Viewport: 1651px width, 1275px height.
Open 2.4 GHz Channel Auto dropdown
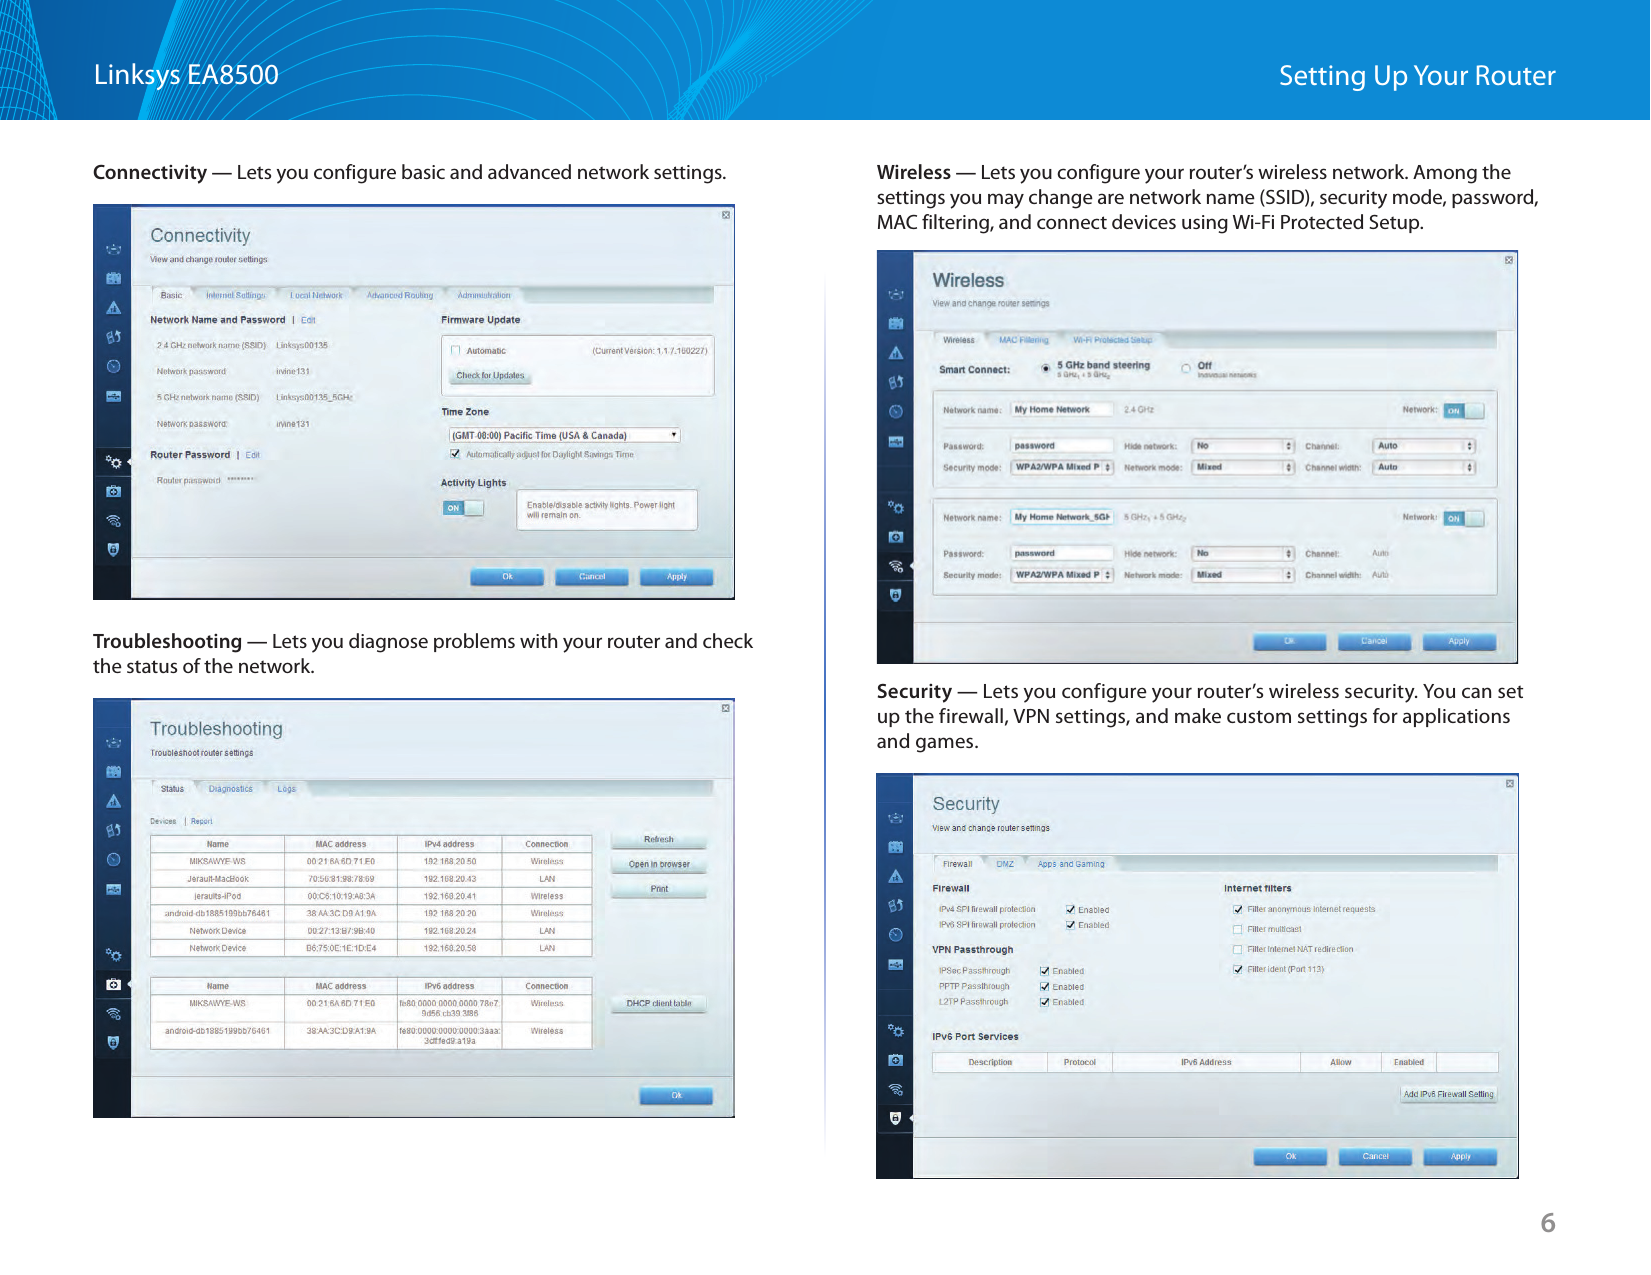pyautogui.click(x=1425, y=446)
